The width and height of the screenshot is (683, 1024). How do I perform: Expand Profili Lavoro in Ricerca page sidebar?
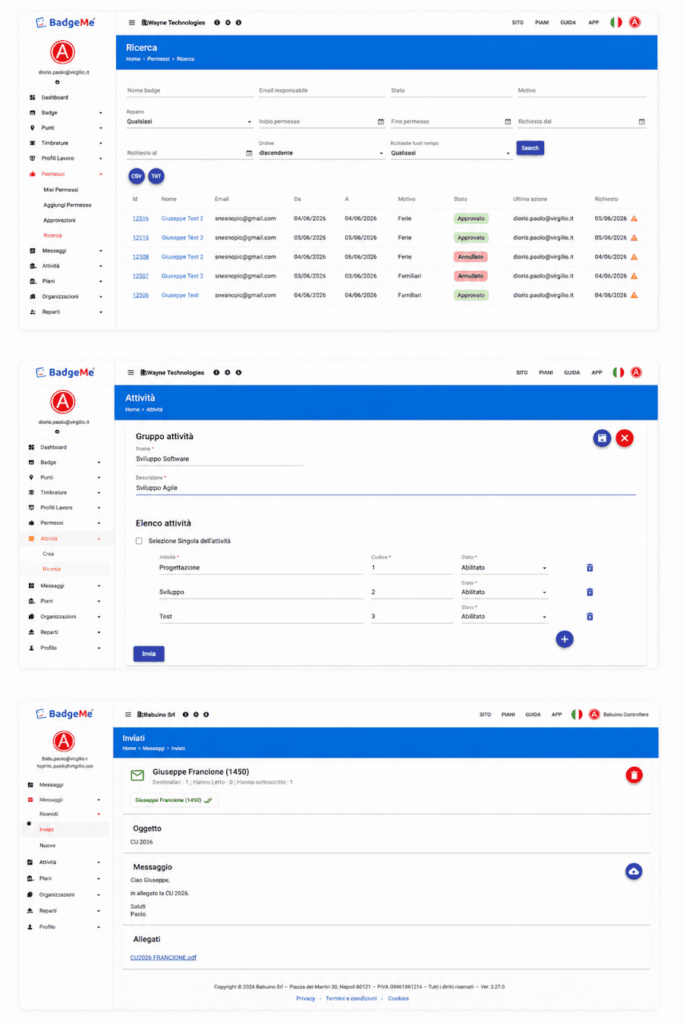[65, 158]
